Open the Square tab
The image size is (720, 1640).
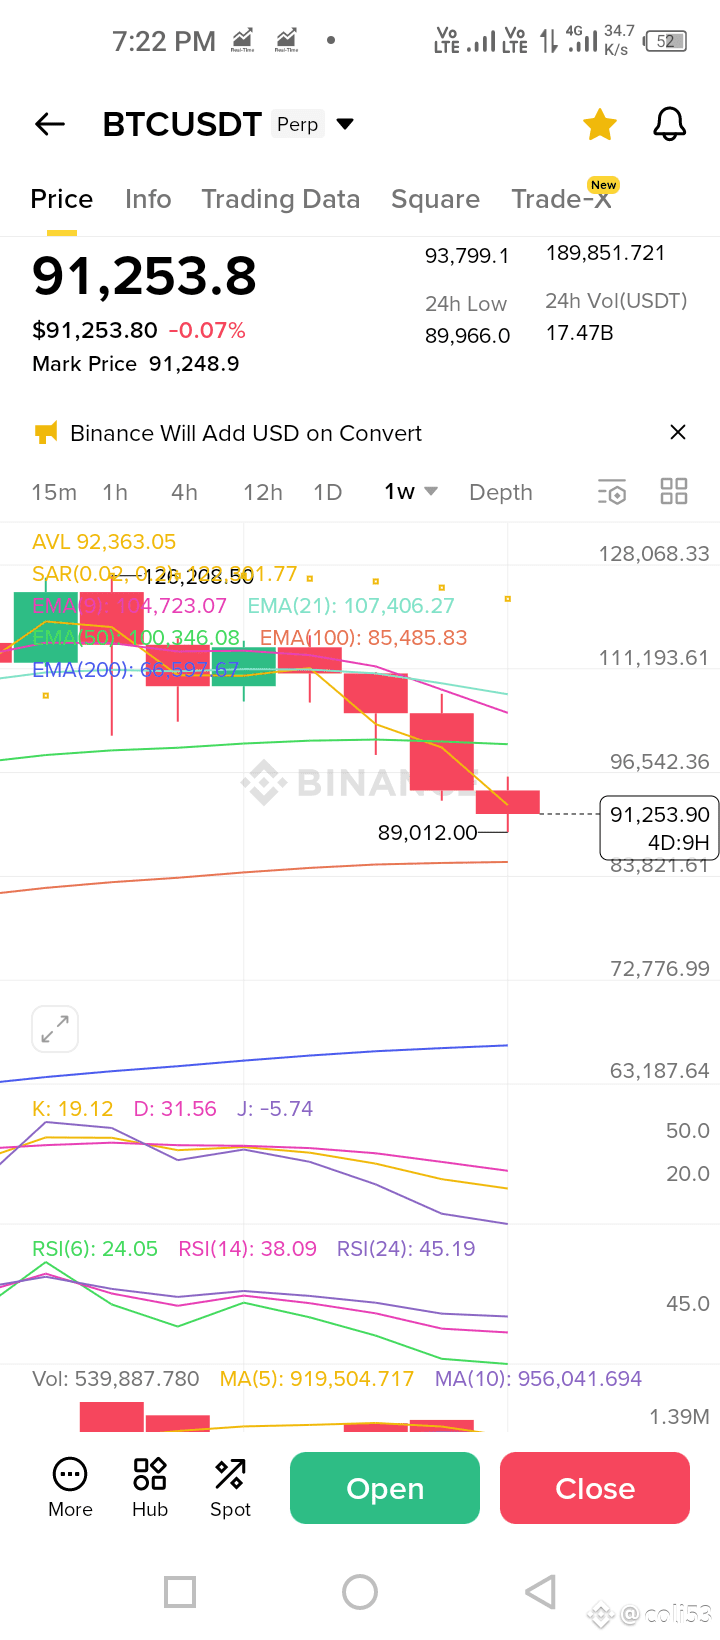pyautogui.click(x=435, y=199)
